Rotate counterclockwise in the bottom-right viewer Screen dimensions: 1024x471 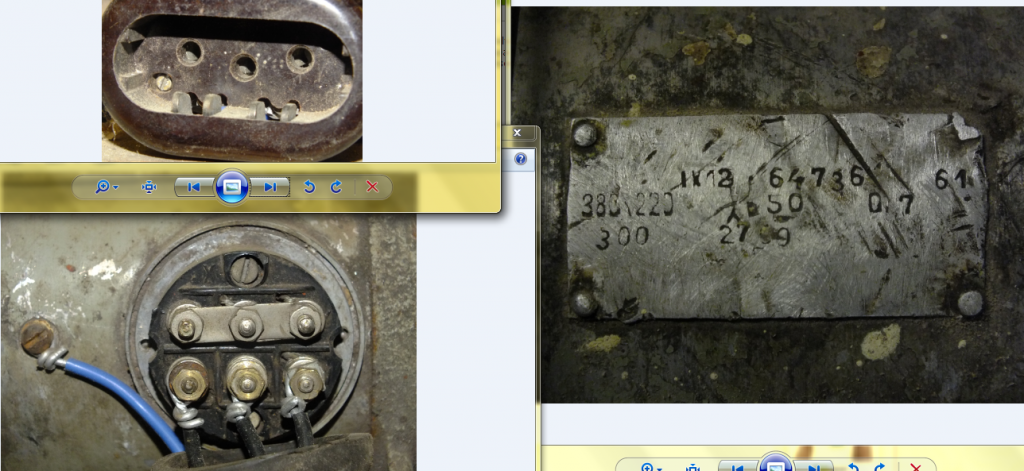click(x=853, y=468)
